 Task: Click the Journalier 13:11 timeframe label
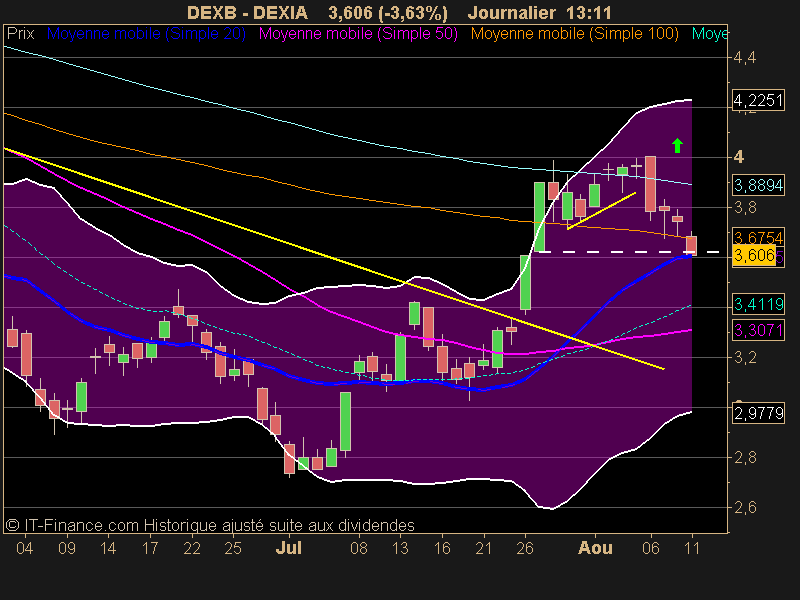coord(539,12)
